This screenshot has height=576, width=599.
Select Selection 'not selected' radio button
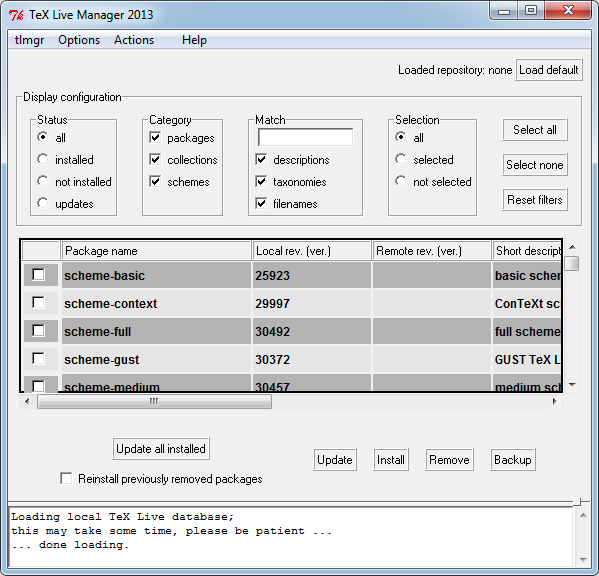[401, 181]
